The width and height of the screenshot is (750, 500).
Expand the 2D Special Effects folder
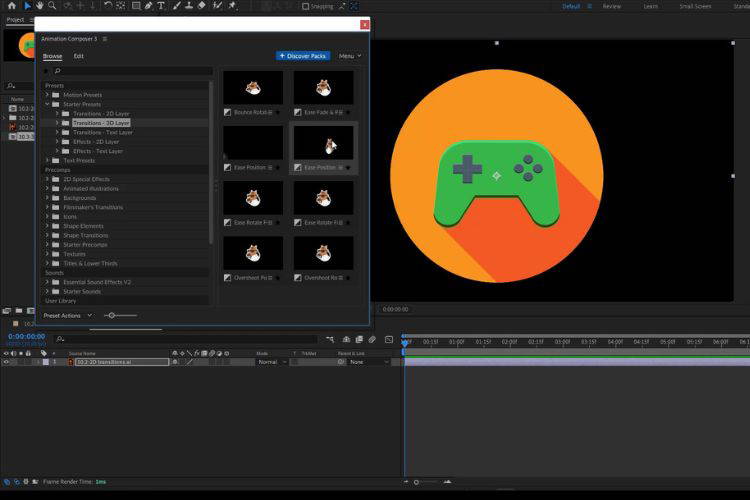click(47, 179)
